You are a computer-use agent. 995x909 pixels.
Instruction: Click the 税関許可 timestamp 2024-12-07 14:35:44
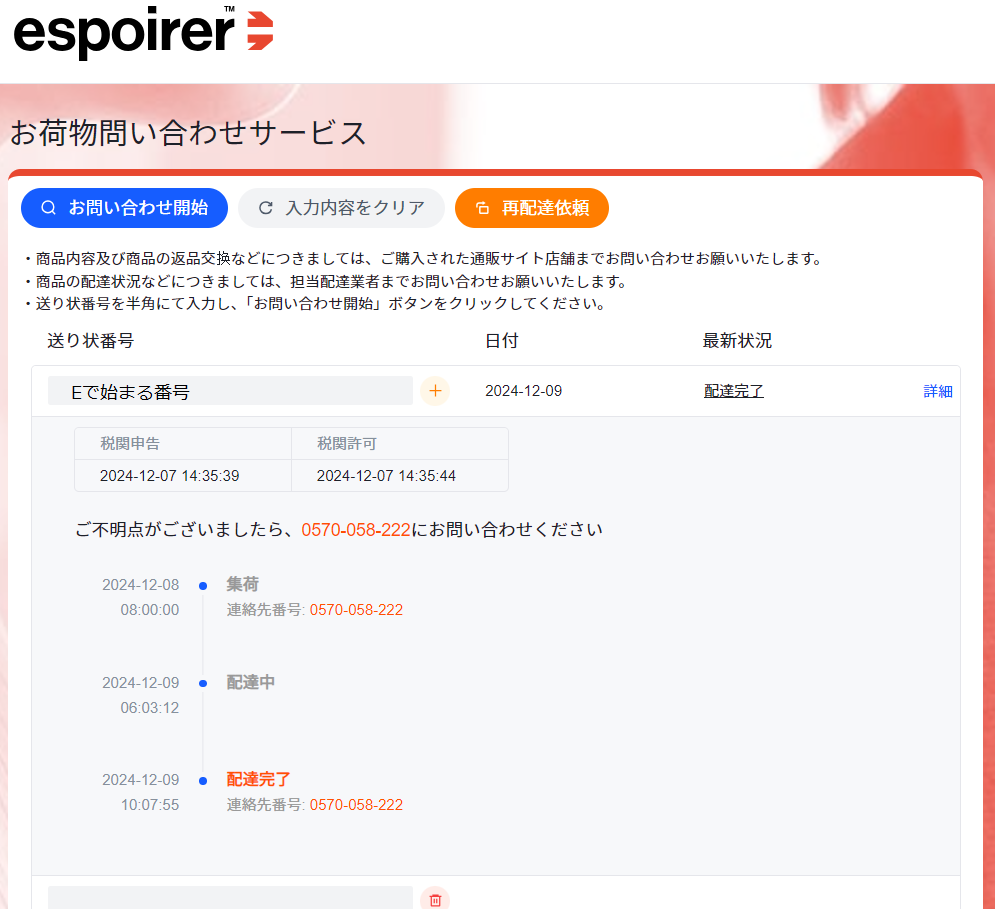coord(386,476)
